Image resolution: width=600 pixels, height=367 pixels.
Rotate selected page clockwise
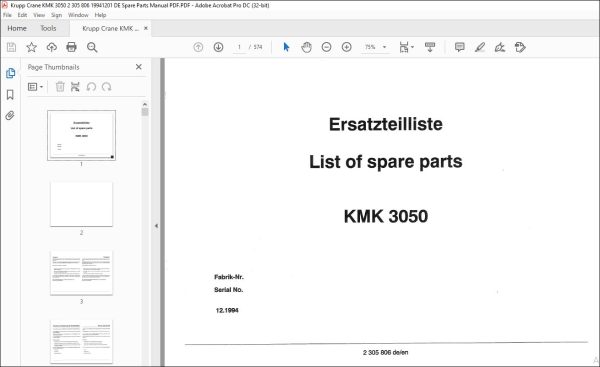pos(107,87)
